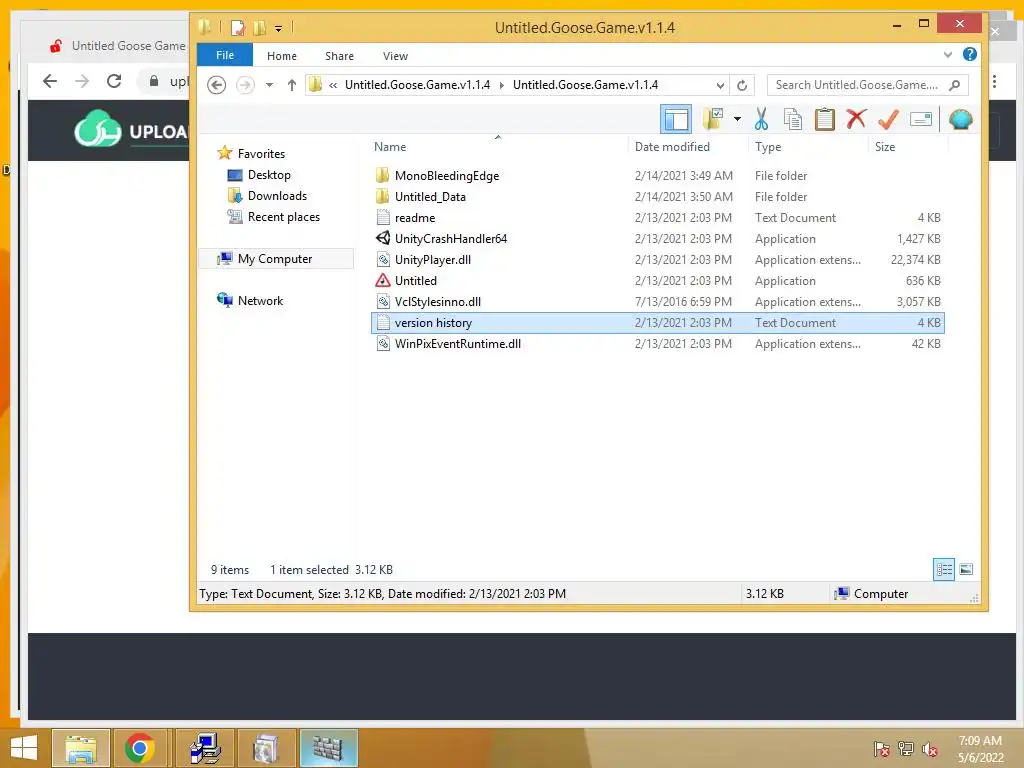Select Network in the navigation pane

(260, 300)
